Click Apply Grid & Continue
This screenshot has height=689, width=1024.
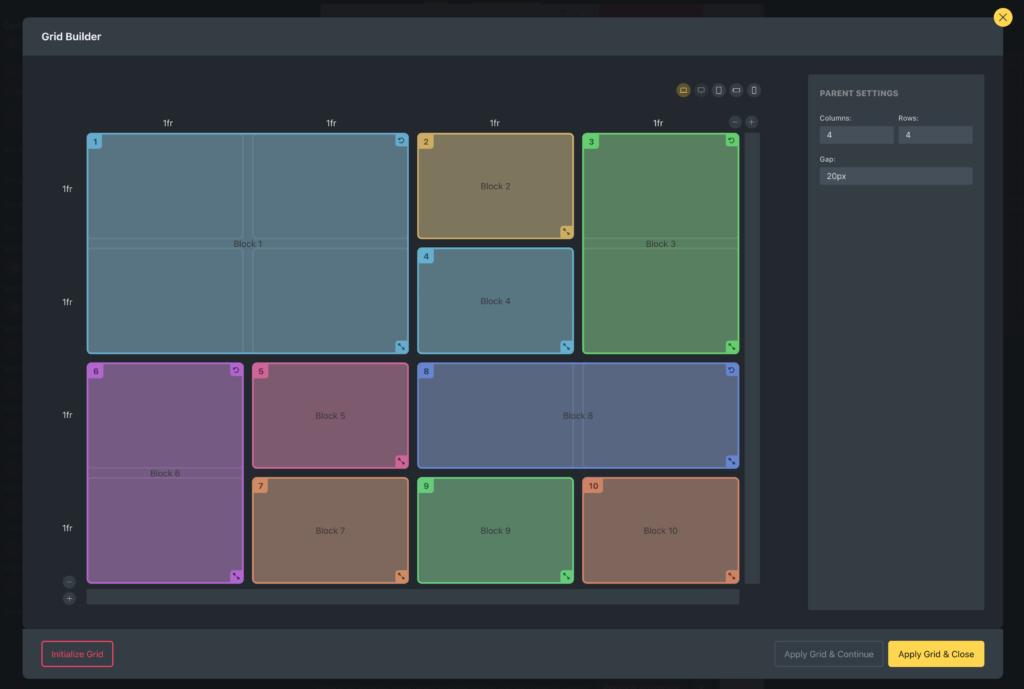[x=828, y=654]
